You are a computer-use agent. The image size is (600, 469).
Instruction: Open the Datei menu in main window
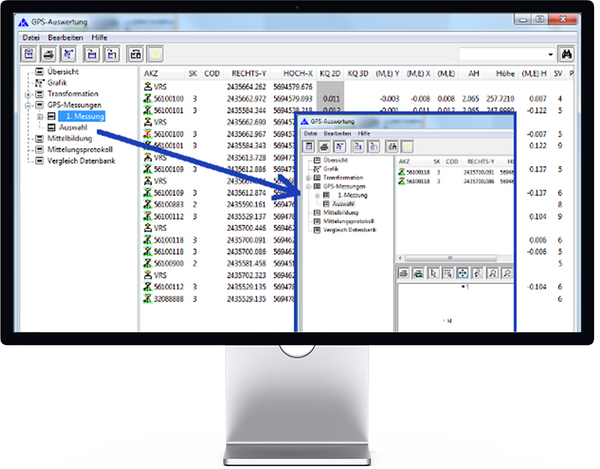point(29,35)
